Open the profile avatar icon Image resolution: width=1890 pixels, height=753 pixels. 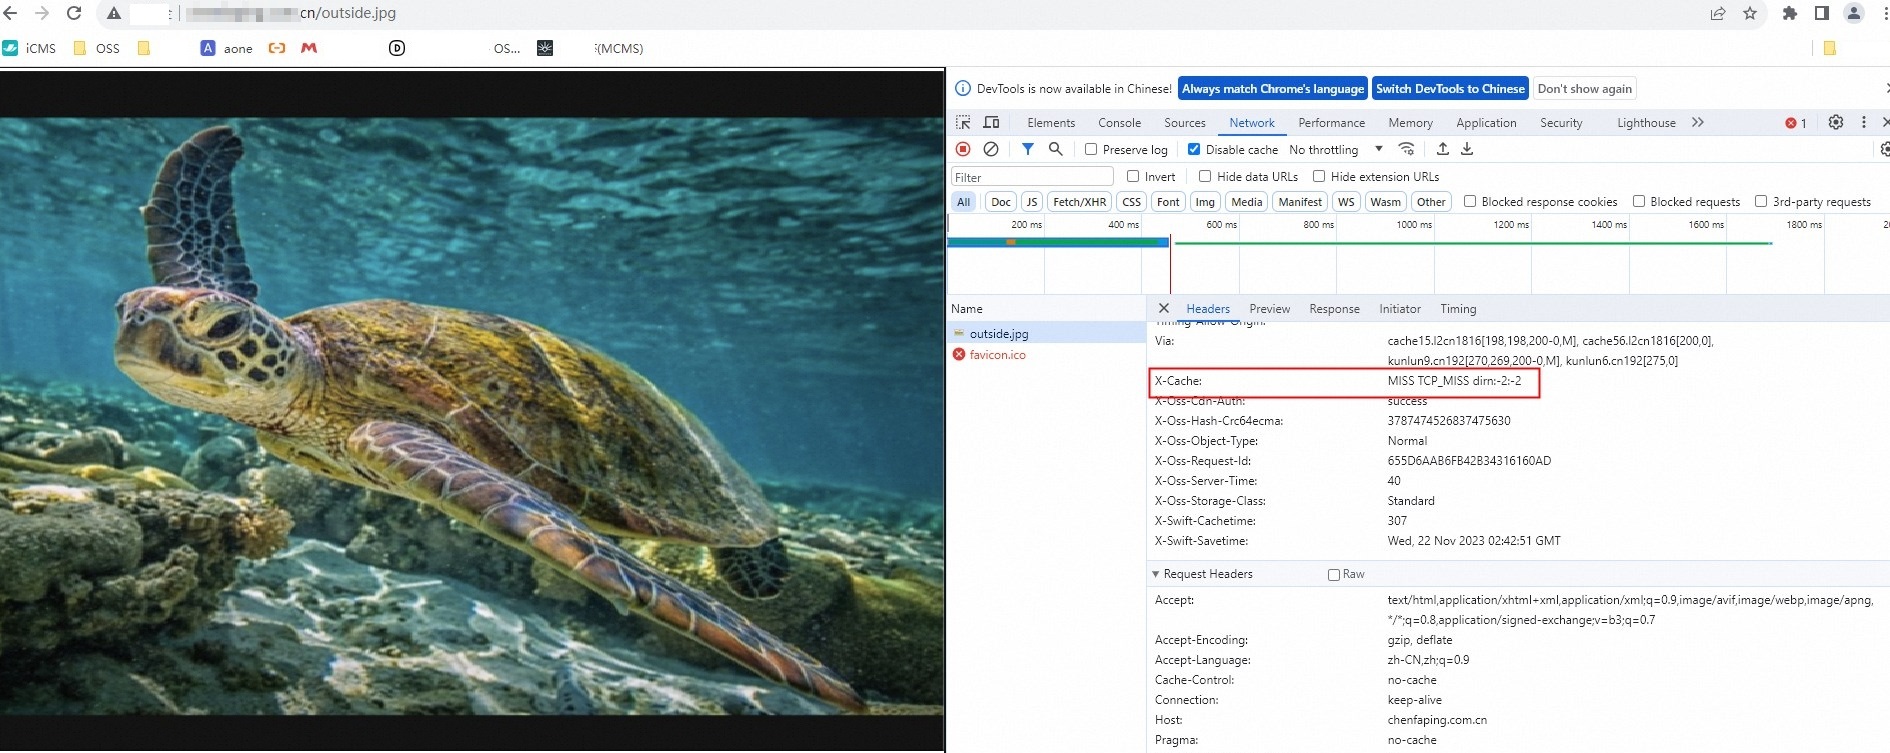coord(1854,13)
